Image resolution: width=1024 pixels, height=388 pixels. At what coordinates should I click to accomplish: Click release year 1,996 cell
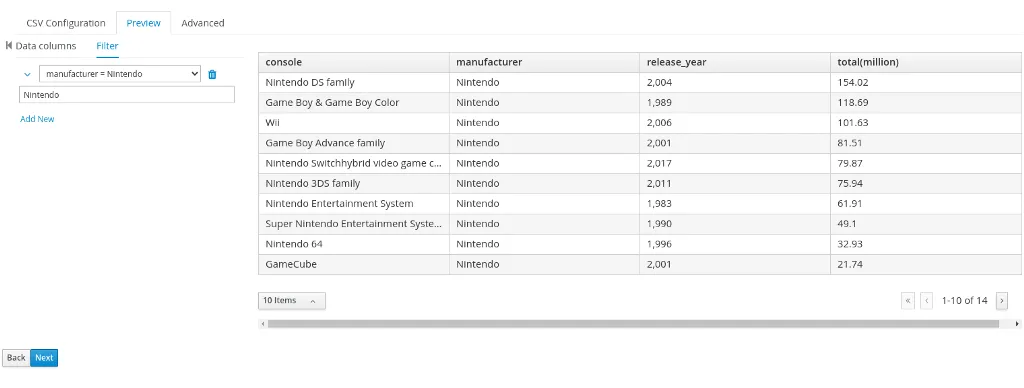pos(735,244)
